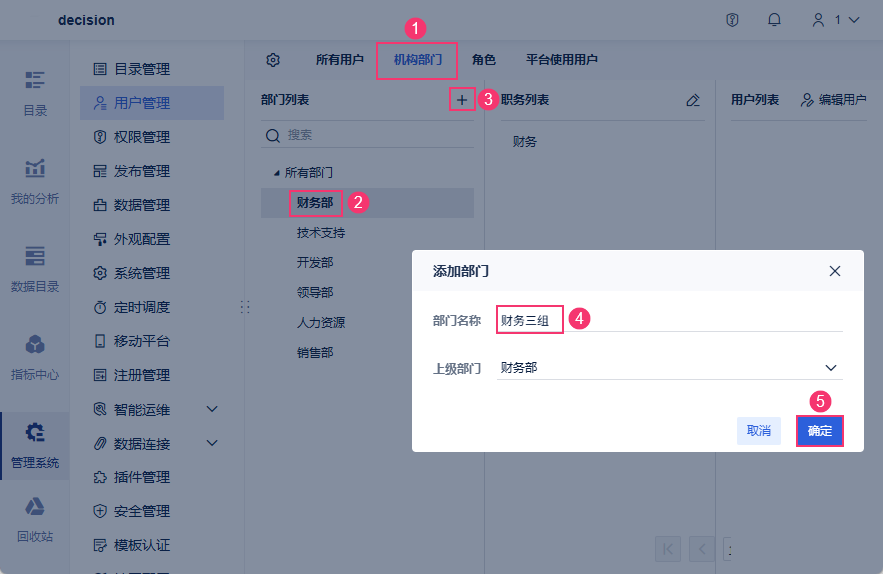Click the edit pencil icon in 职务列表
The width and height of the screenshot is (883, 574).
click(693, 100)
